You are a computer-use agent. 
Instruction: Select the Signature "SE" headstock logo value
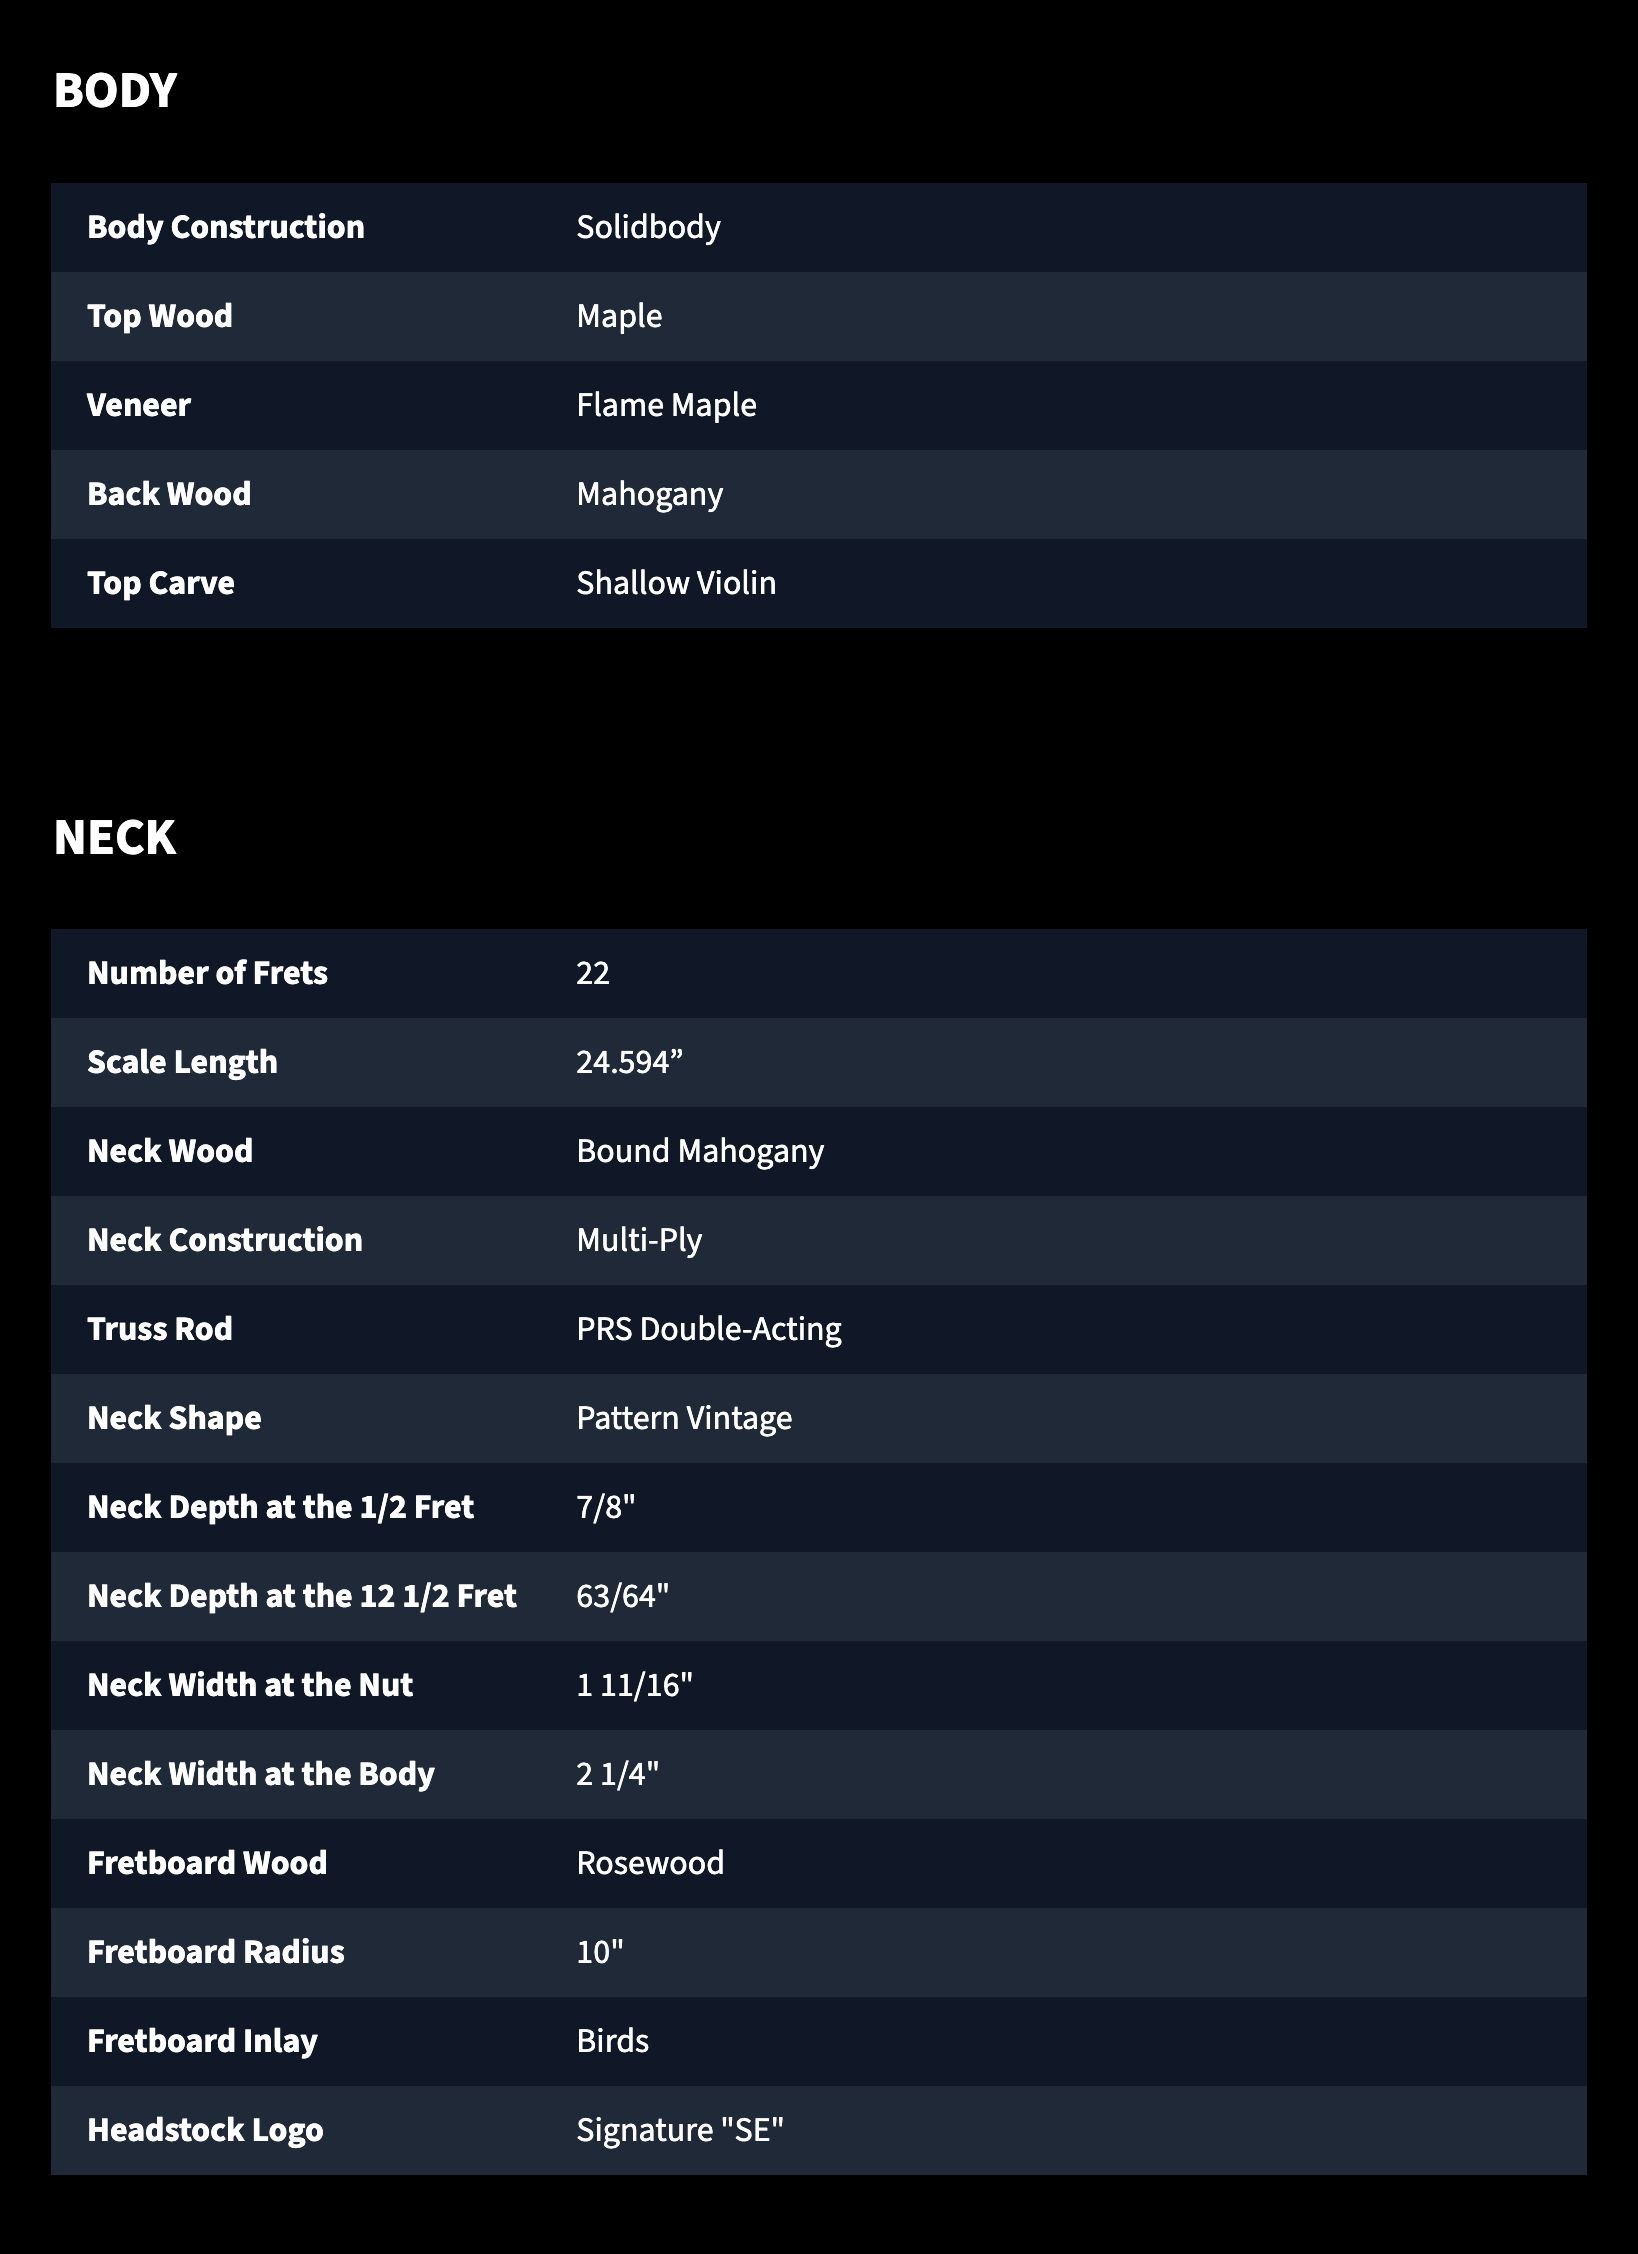point(680,2130)
